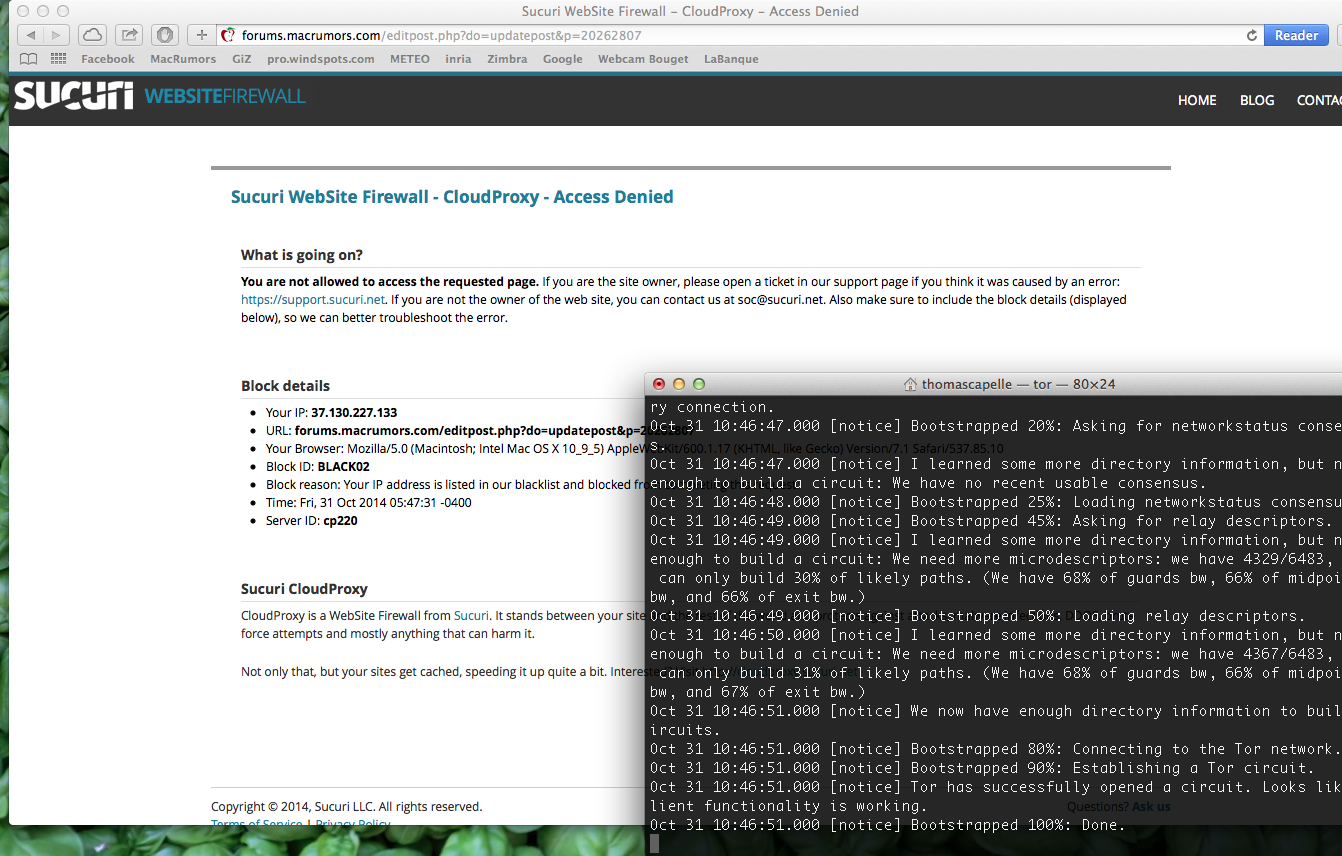This screenshot has height=856, width=1342.
Task: Click the Sucuri Website Firewall logo
Action: point(160,96)
